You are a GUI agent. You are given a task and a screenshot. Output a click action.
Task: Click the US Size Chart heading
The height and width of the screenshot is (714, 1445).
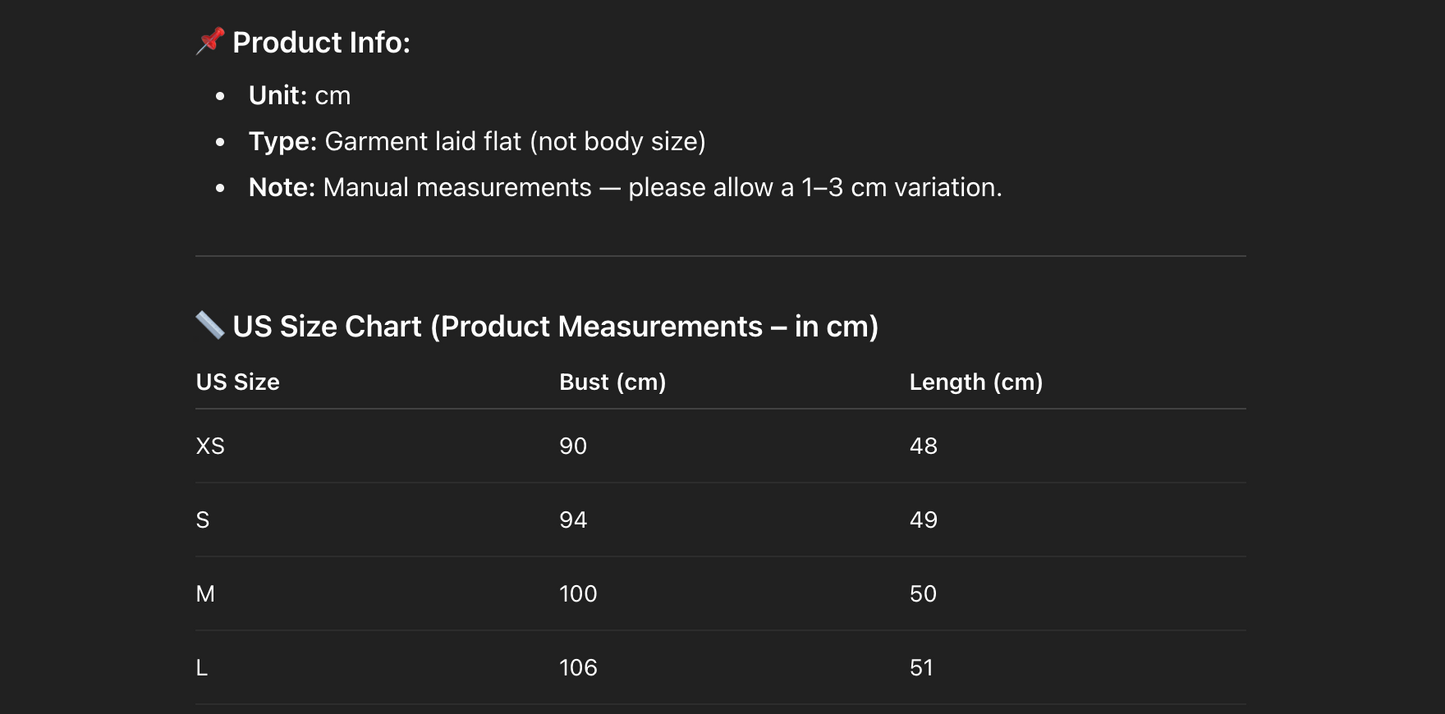click(555, 326)
